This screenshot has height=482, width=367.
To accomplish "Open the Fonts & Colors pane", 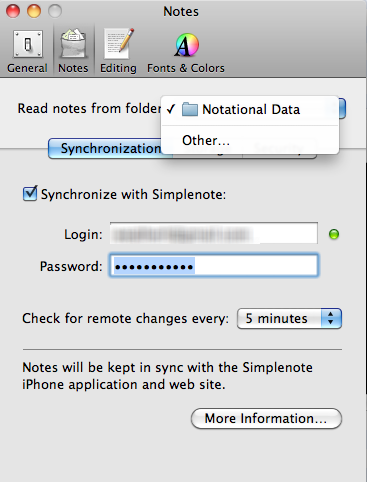I will tap(186, 51).
